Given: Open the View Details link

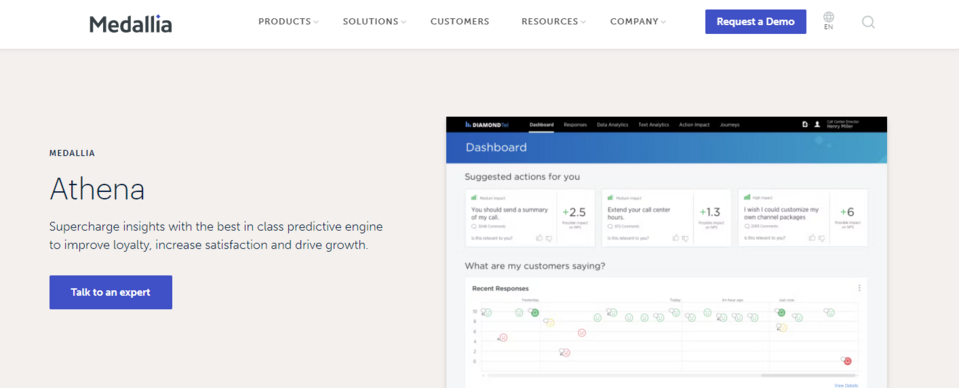Looking at the screenshot, I should (x=846, y=386).
